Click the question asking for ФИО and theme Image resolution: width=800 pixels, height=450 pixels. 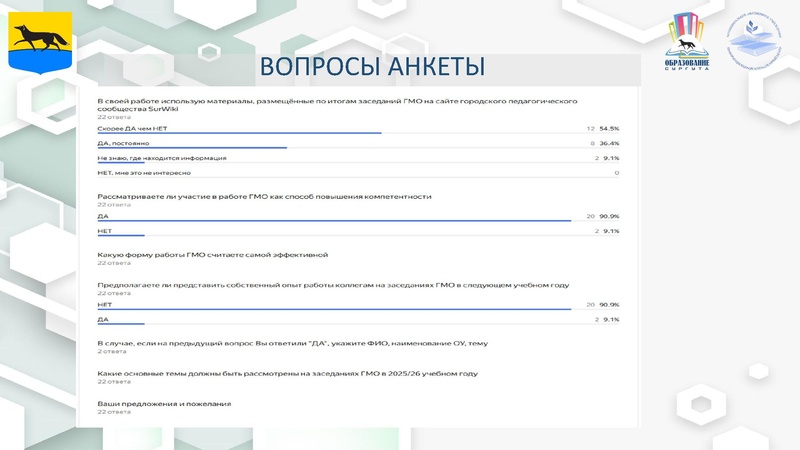[292, 343]
